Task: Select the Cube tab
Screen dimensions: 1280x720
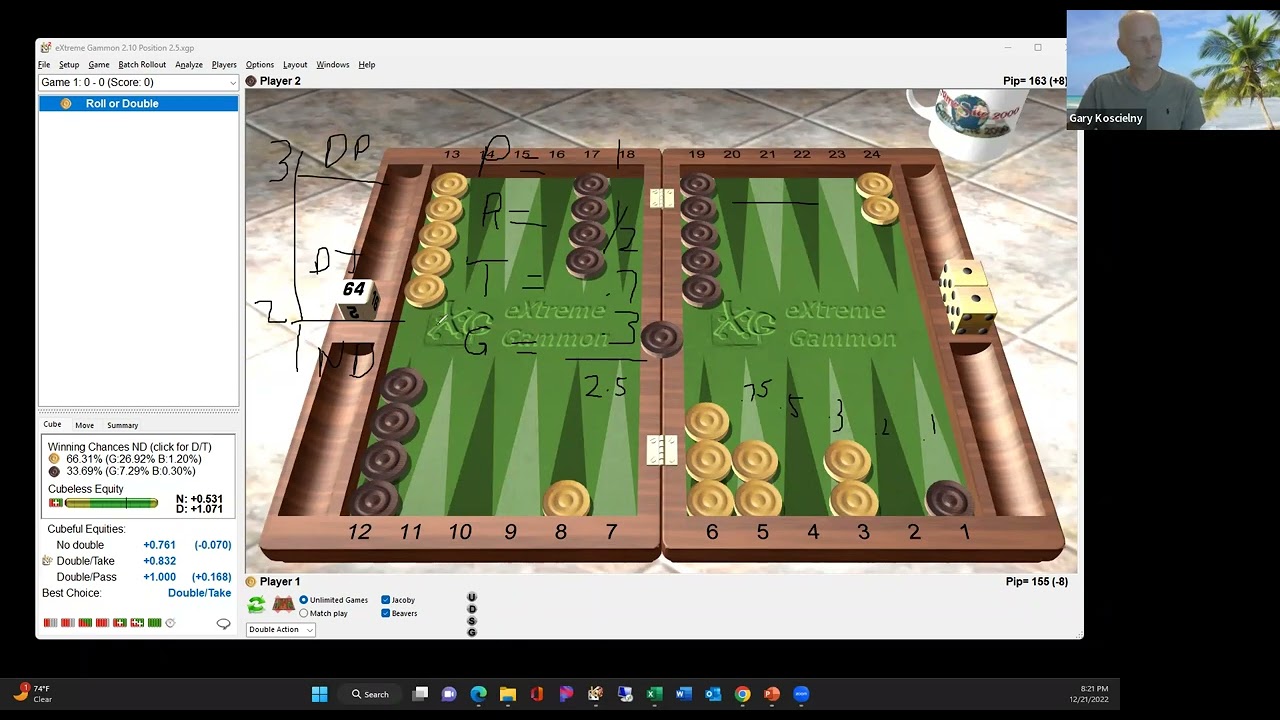Action: (x=52, y=425)
